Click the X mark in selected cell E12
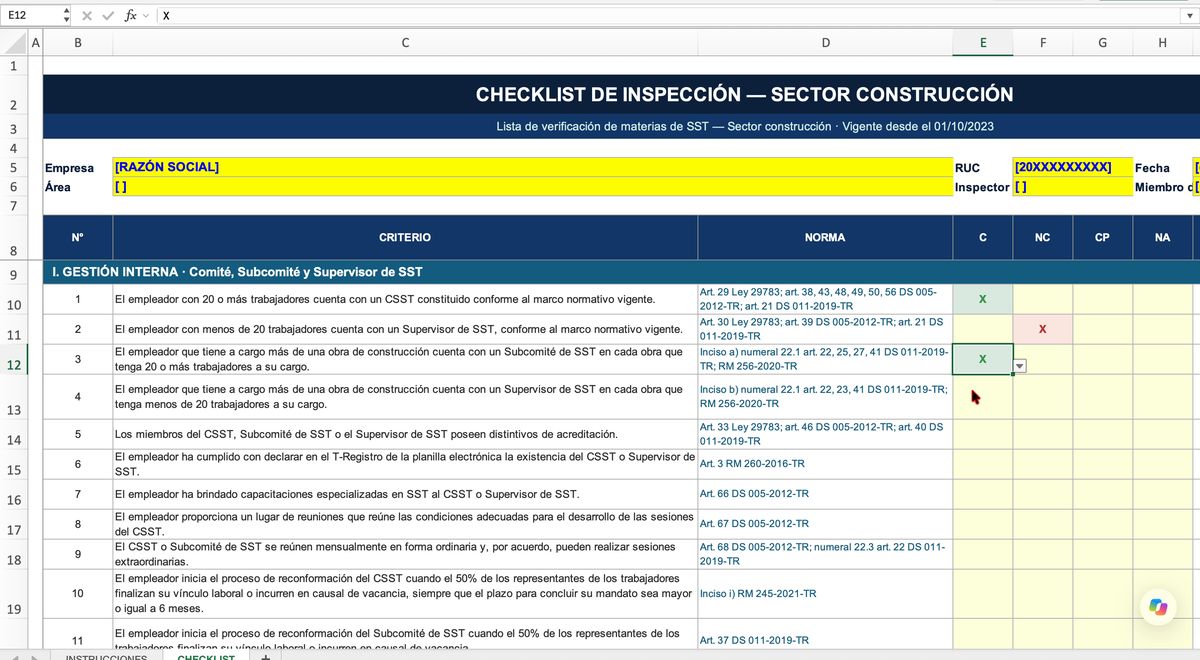This screenshot has width=1200, height=660. 983,359
